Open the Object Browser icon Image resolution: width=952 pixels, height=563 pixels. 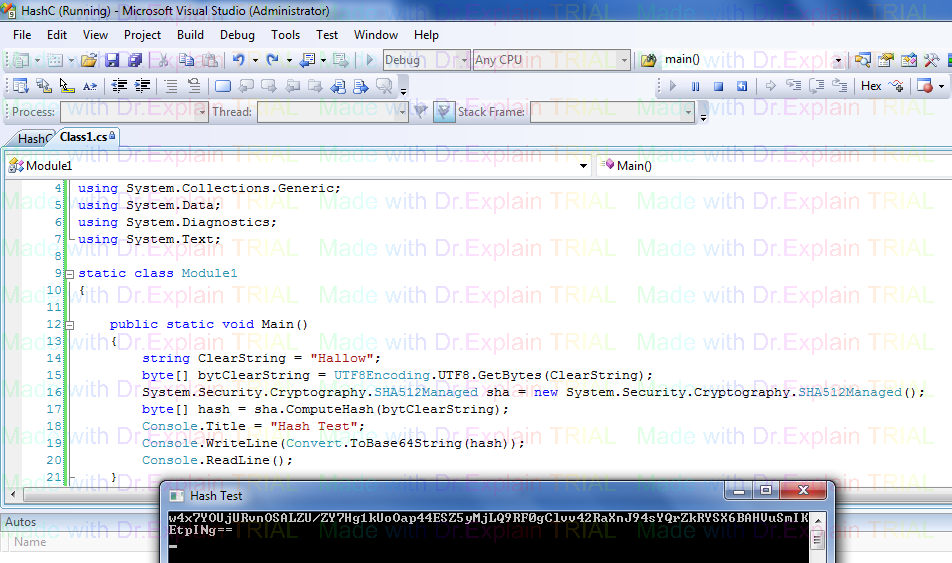(x=909, y=60)
